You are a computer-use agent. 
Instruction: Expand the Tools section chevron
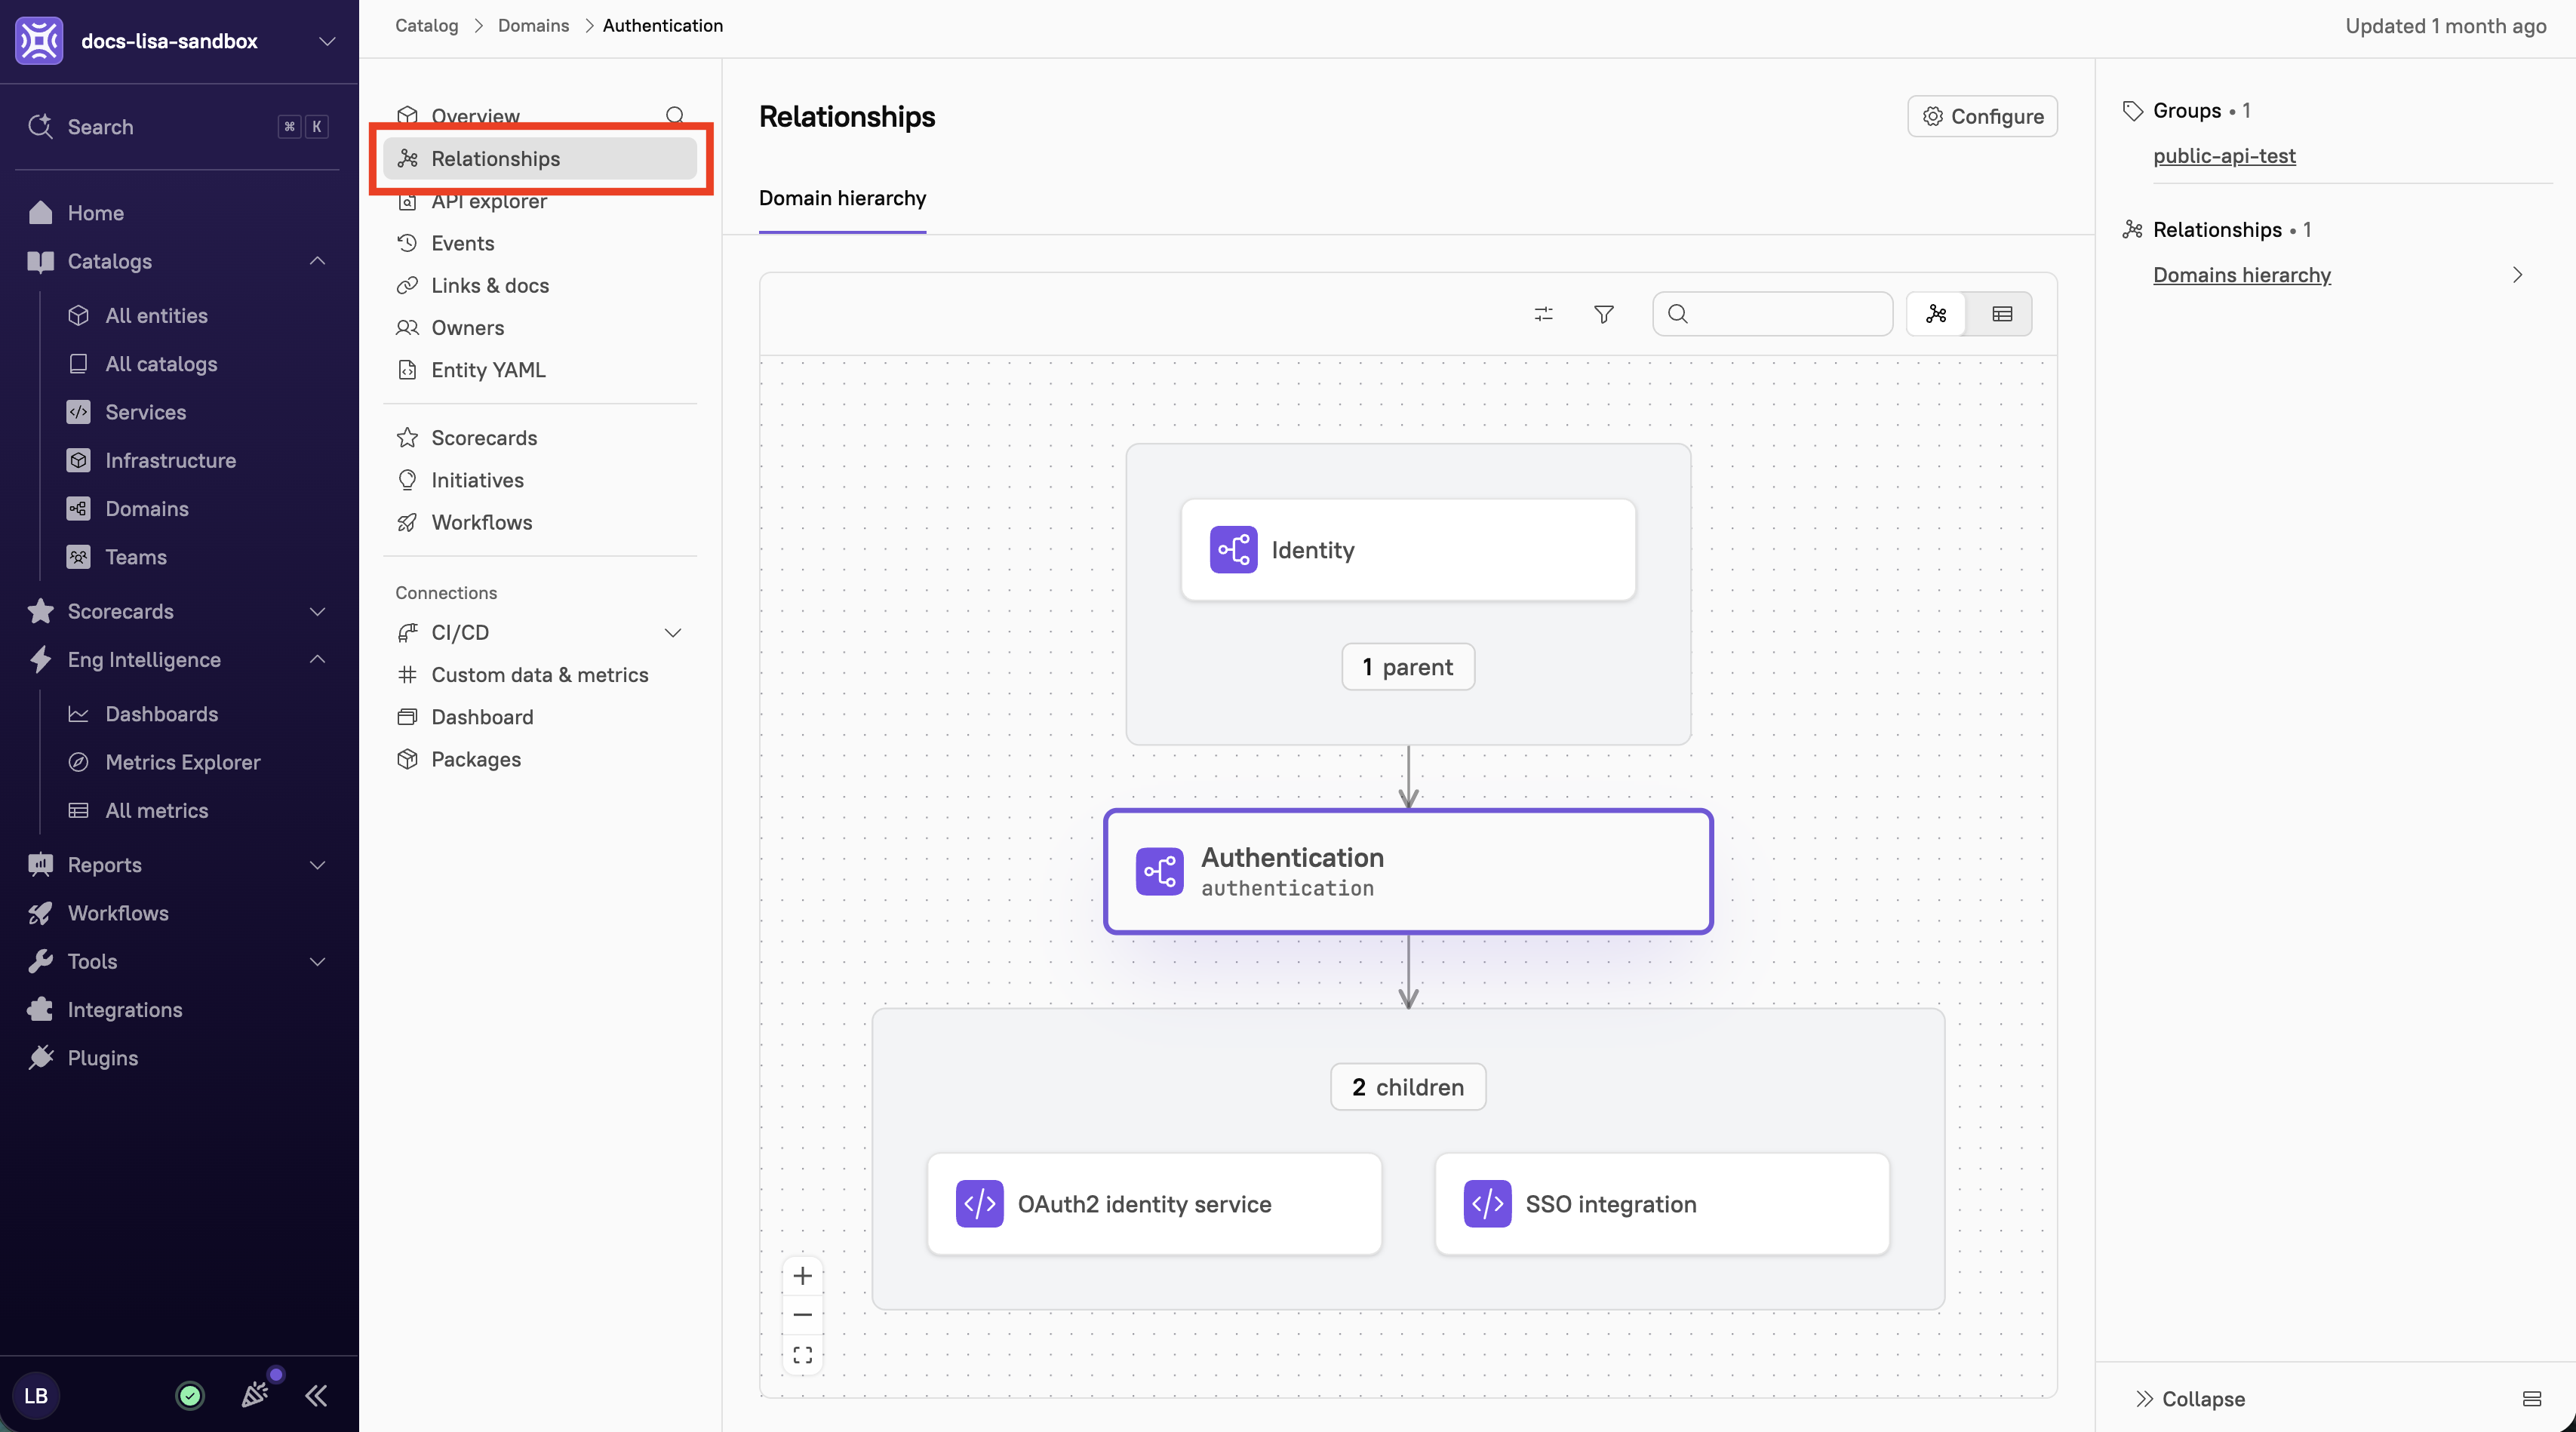(317, 962)
